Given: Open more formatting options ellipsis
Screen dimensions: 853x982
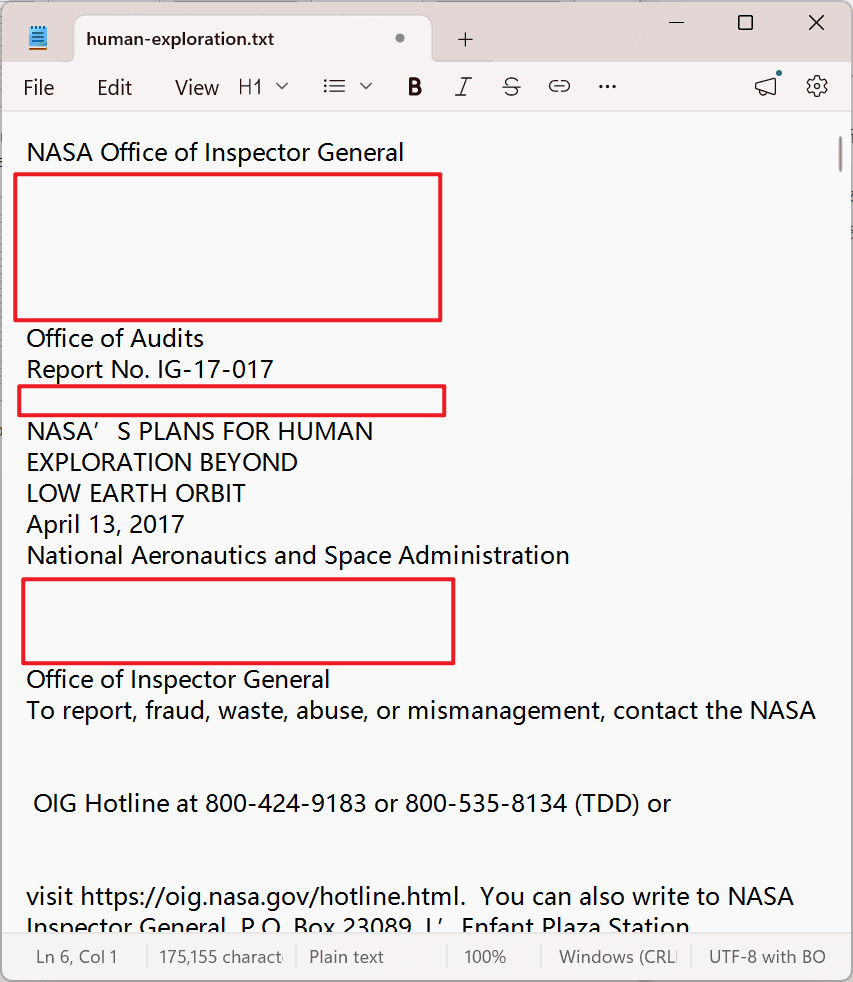Looking at the screenshot, I should pyautogui.click(x=607, y=86).
